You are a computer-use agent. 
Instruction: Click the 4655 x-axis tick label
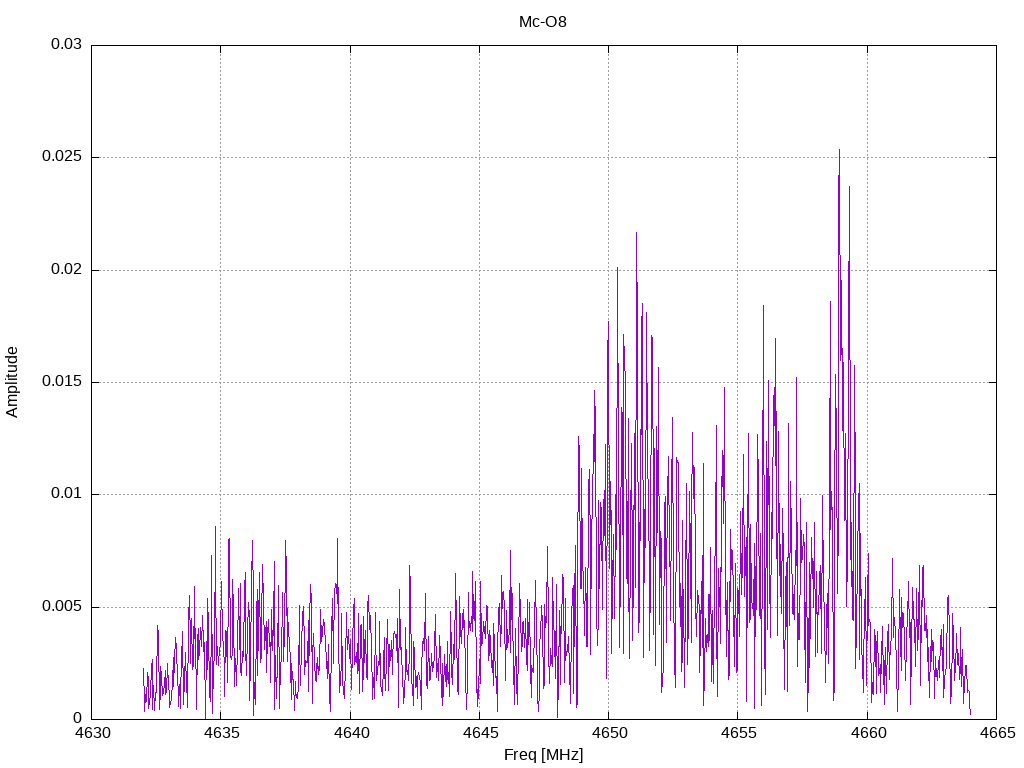[738, 733]
